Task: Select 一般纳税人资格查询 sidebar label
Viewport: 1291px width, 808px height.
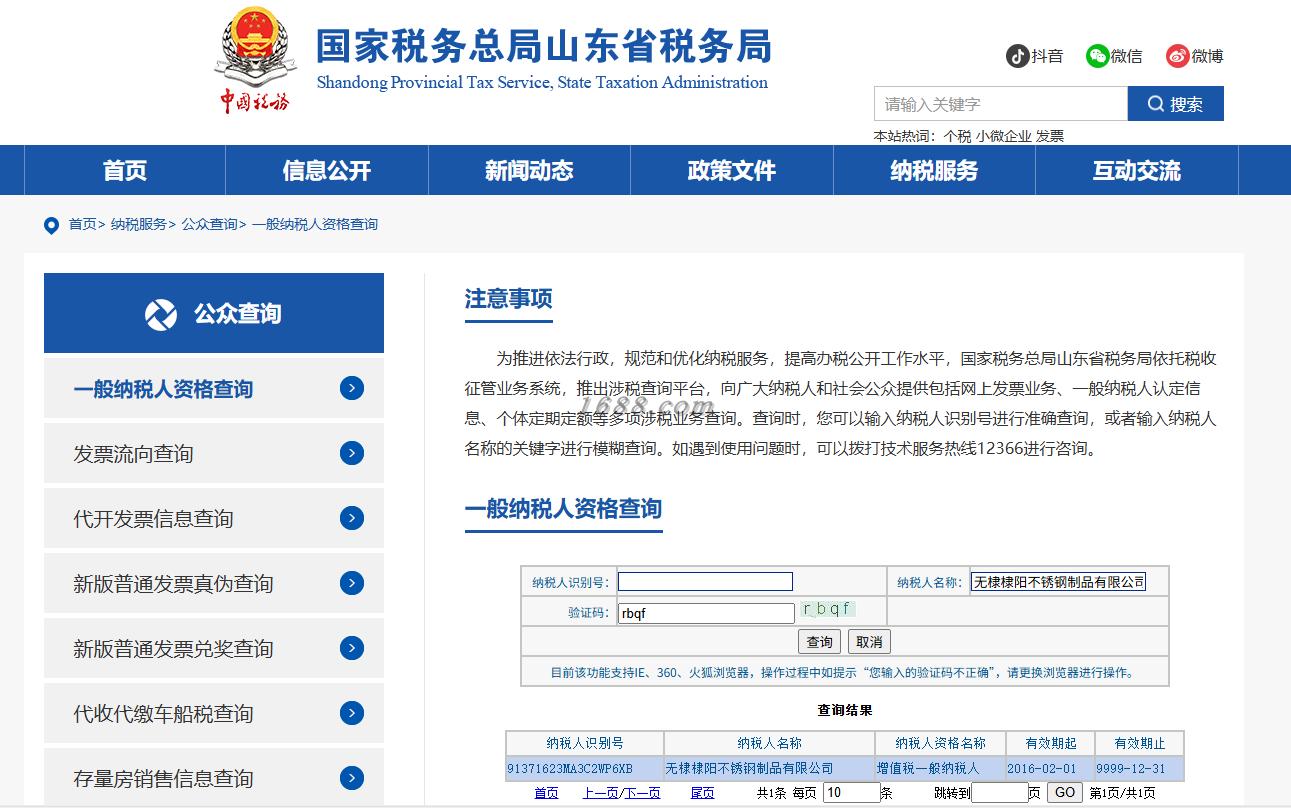Action: coord(163,389)
